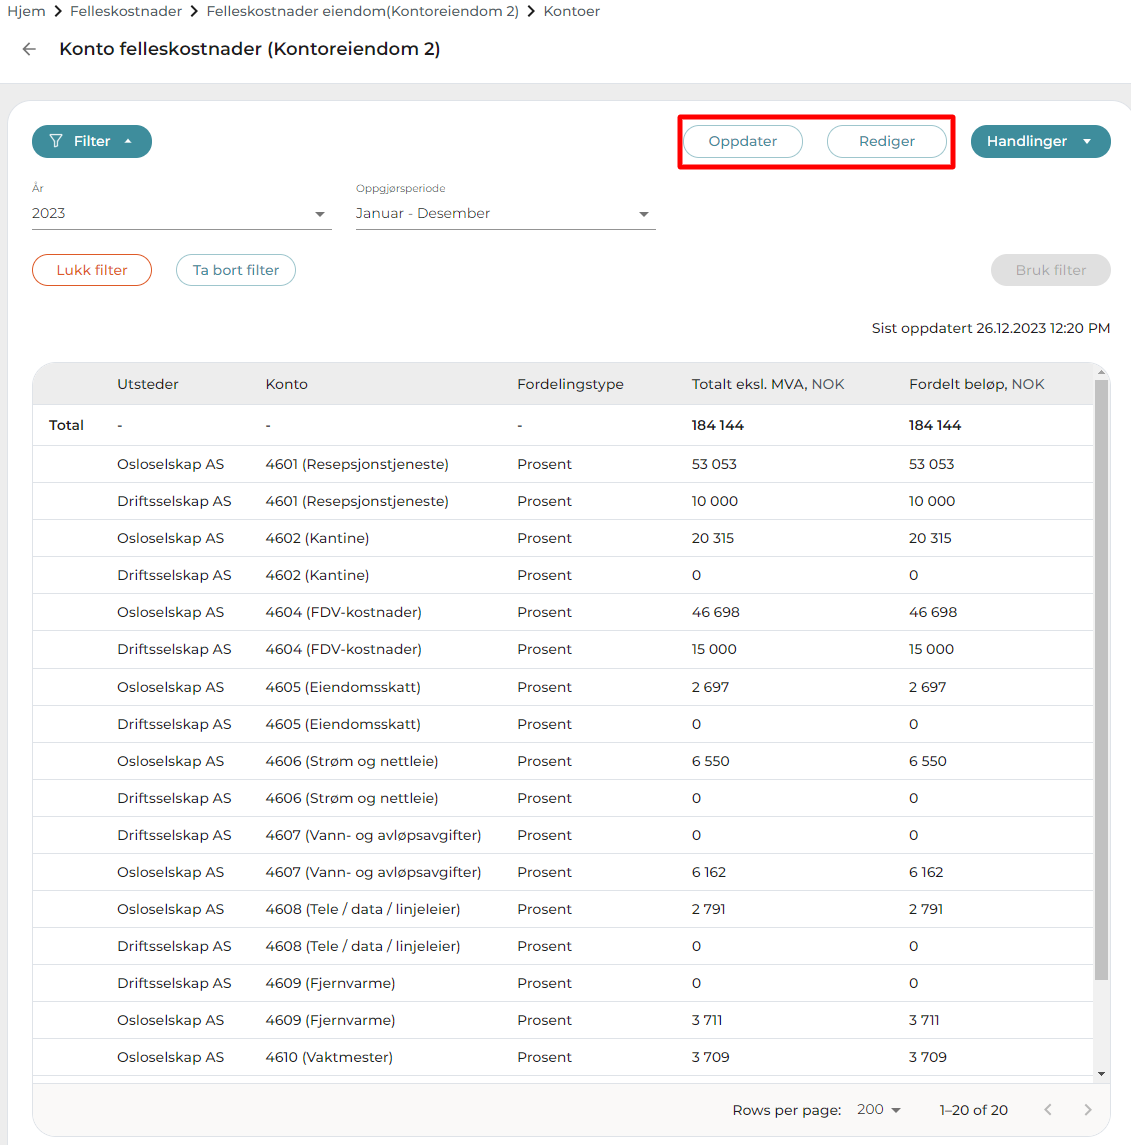Open the Handlinger dropdown menu
Image resolution: width=1131 pixels, height=1145 pixels.
pos(1040,141)
